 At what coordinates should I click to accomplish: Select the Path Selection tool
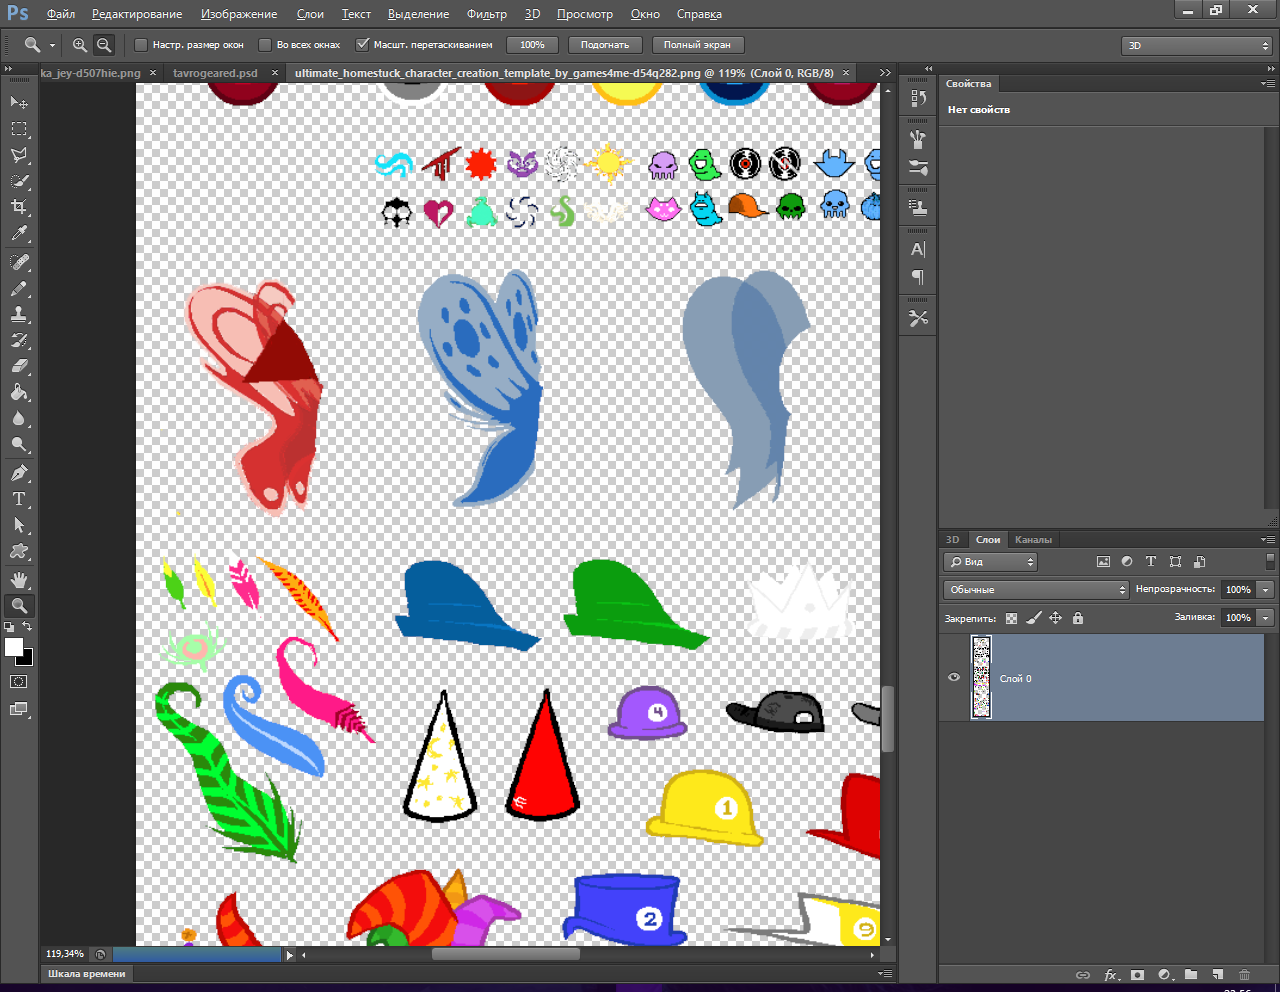pyautogui.click(x=19, y=524)
